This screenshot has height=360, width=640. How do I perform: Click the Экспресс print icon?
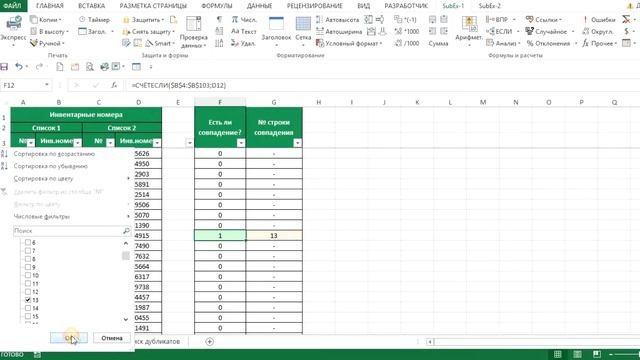click(13, 24)
